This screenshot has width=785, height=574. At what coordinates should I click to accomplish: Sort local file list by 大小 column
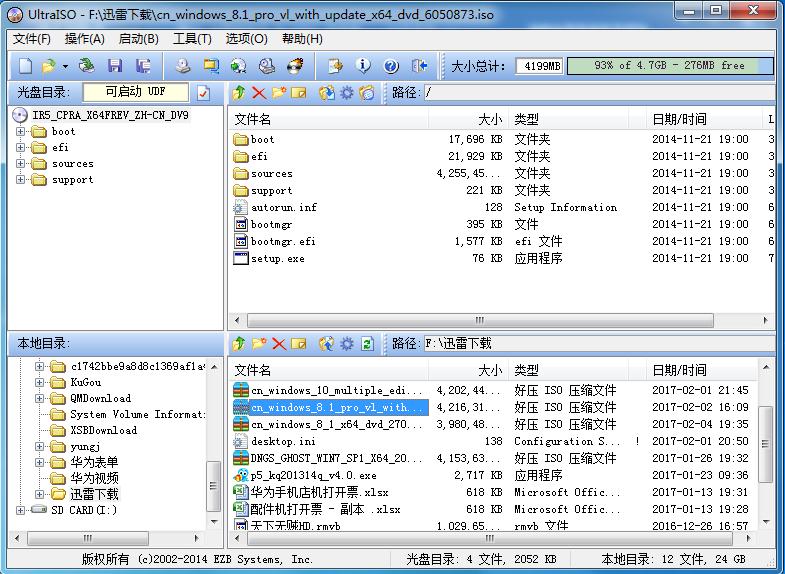[x=469, y=370]
